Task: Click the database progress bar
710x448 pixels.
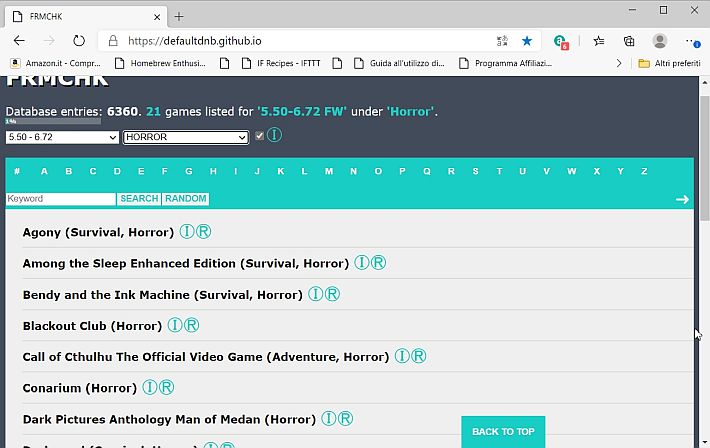Action: point(53,121)
